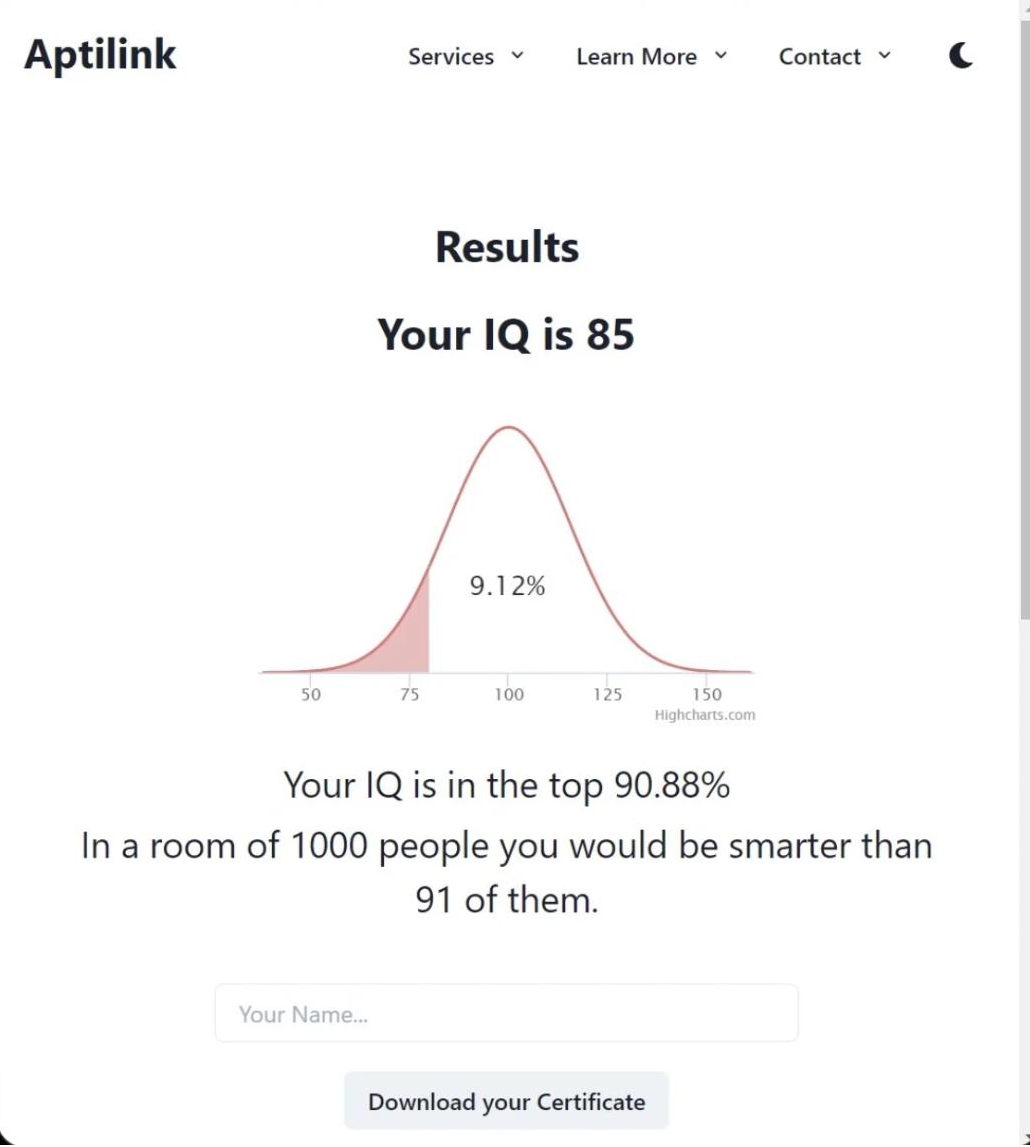Expand the Contact chevron arrow
This screenshot has width=1030, height=1147.
[x=884, y=56]
